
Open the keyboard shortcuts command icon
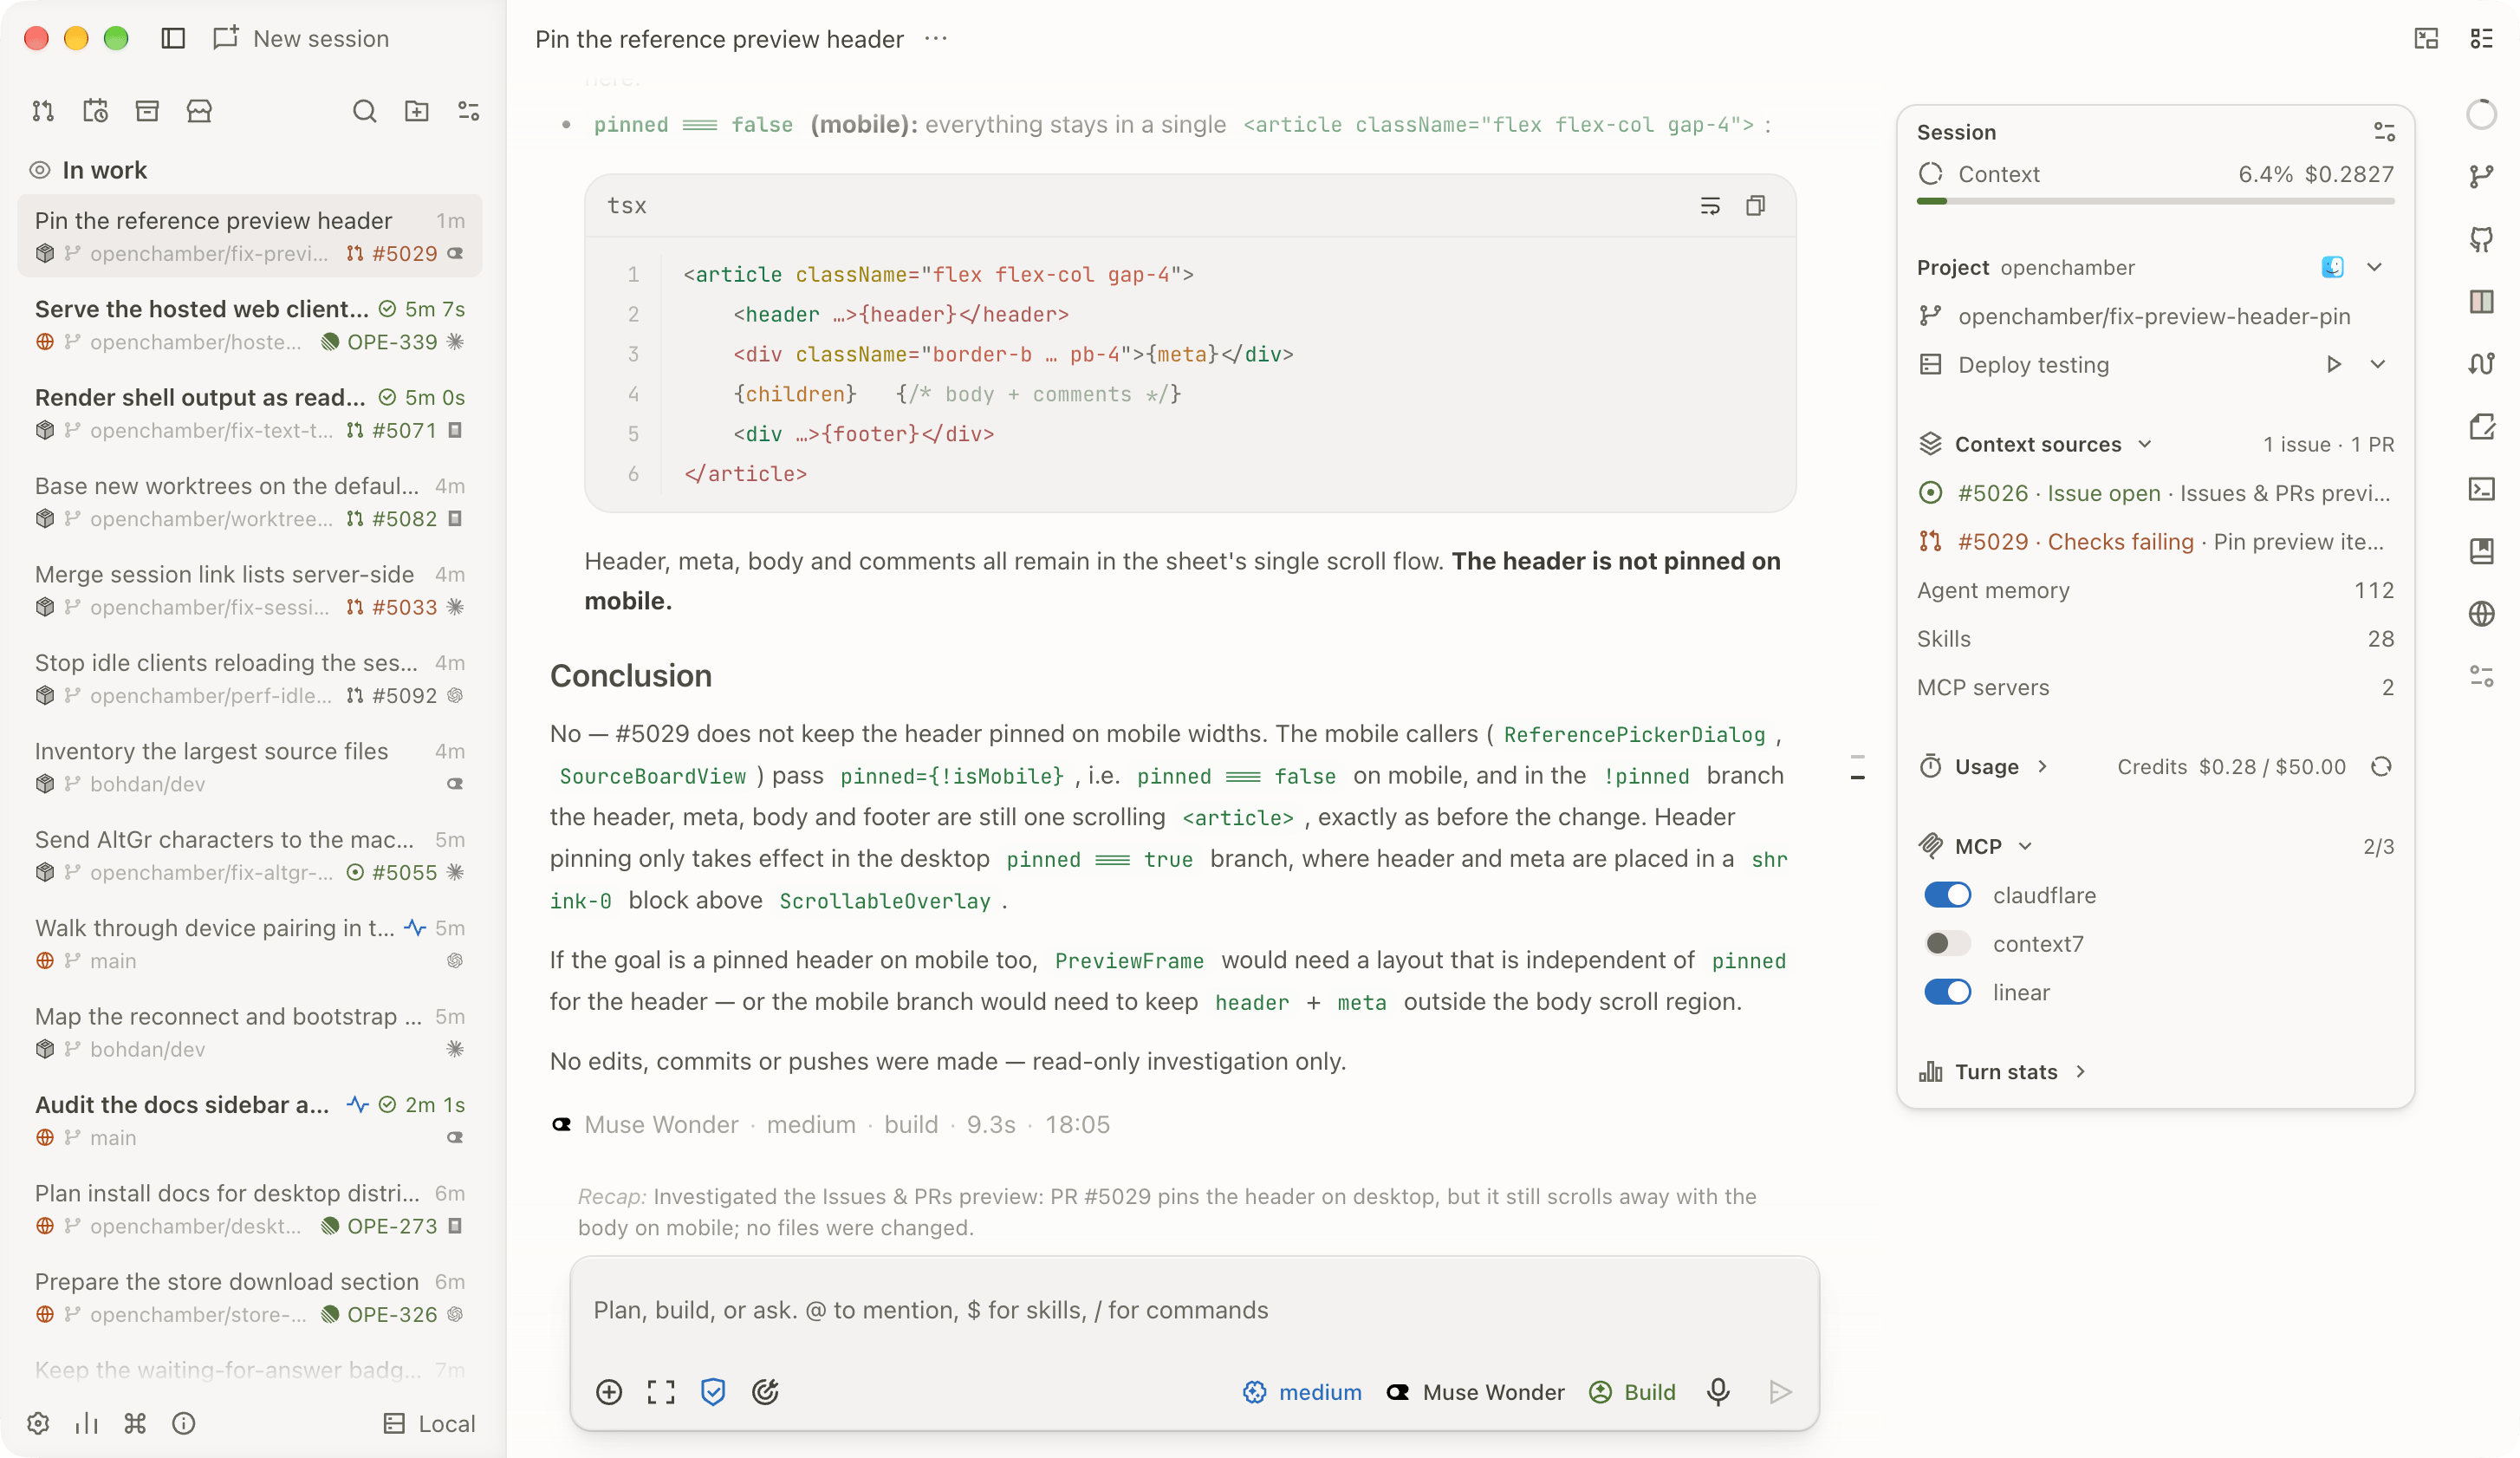coord(135,1423)
